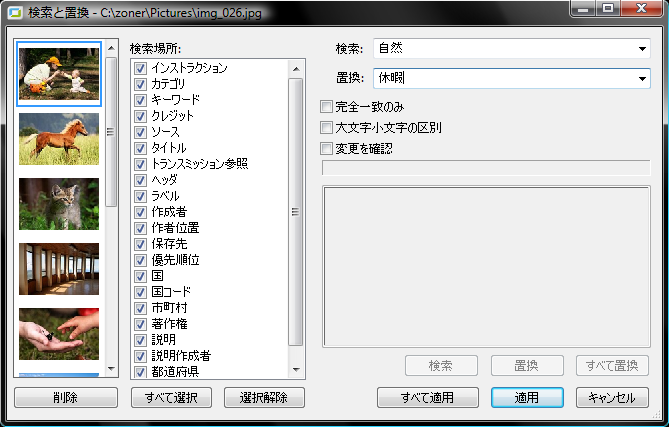Click the すべて選択 button

tap(171, 398)
